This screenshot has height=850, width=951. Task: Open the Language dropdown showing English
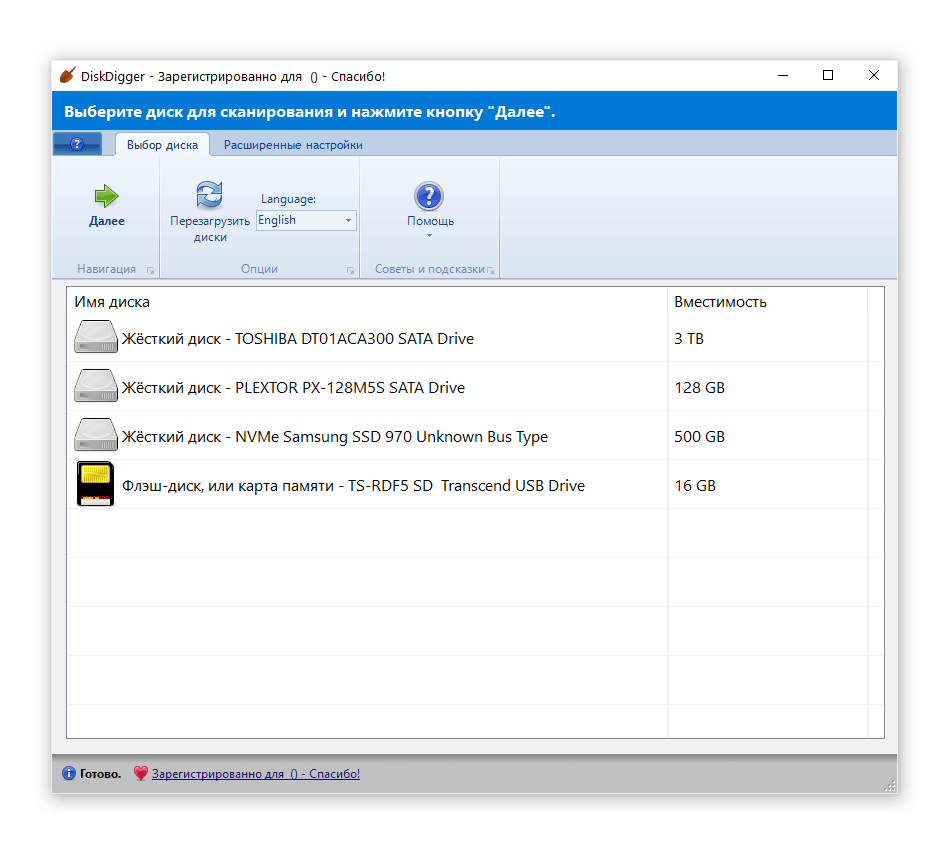[x=306, y=220]
